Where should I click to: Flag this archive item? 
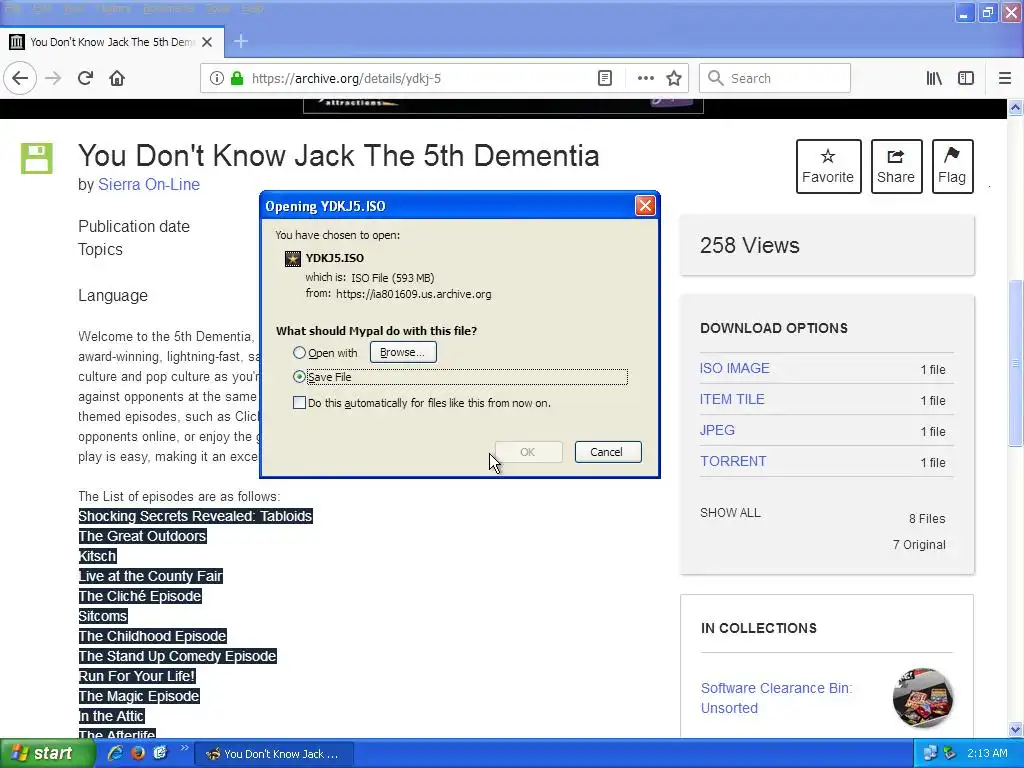(952, 166)
